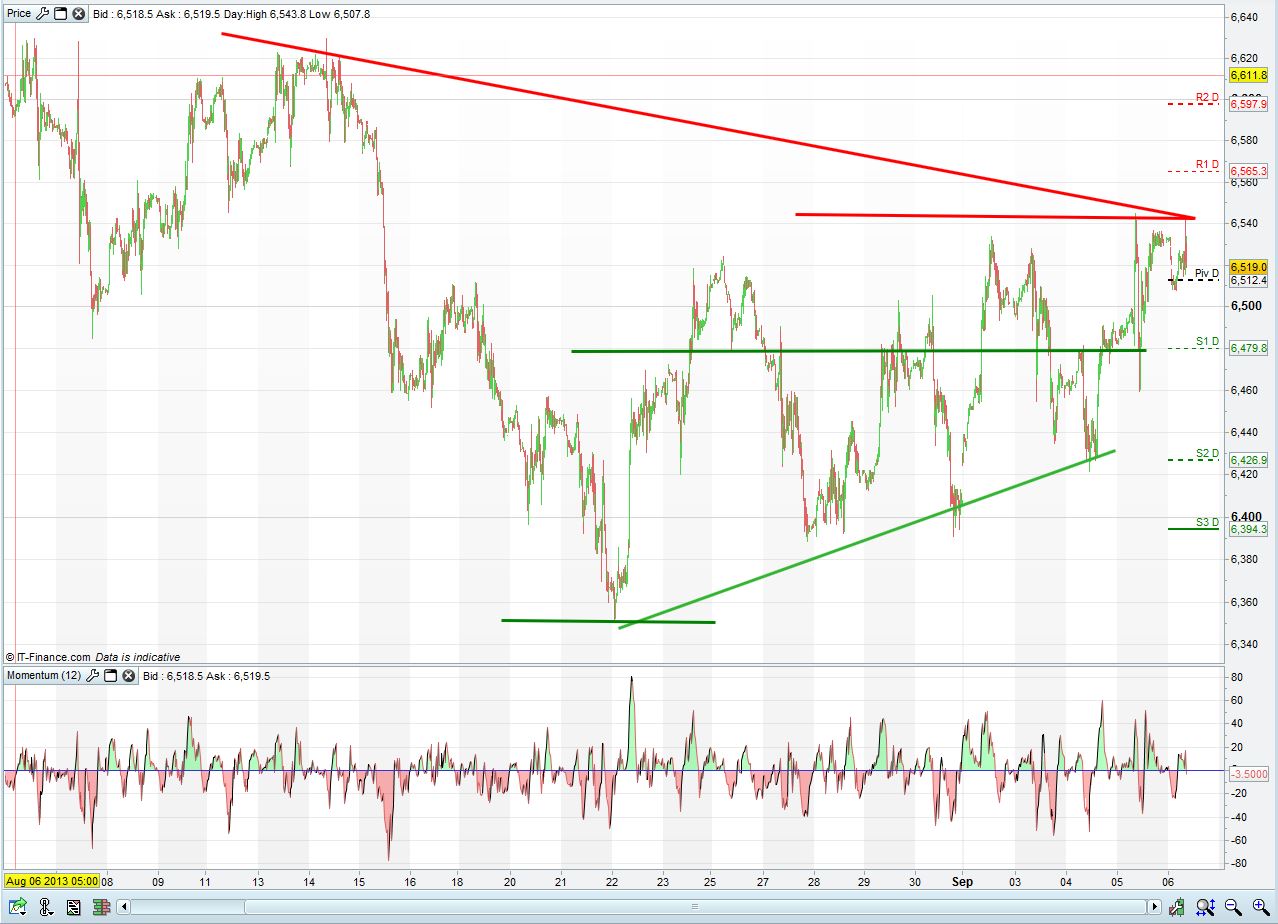Screen dimensions: 1278x924
Task: Click the horizontal time scrollbar thumb
Action: [x=694, y=908]
